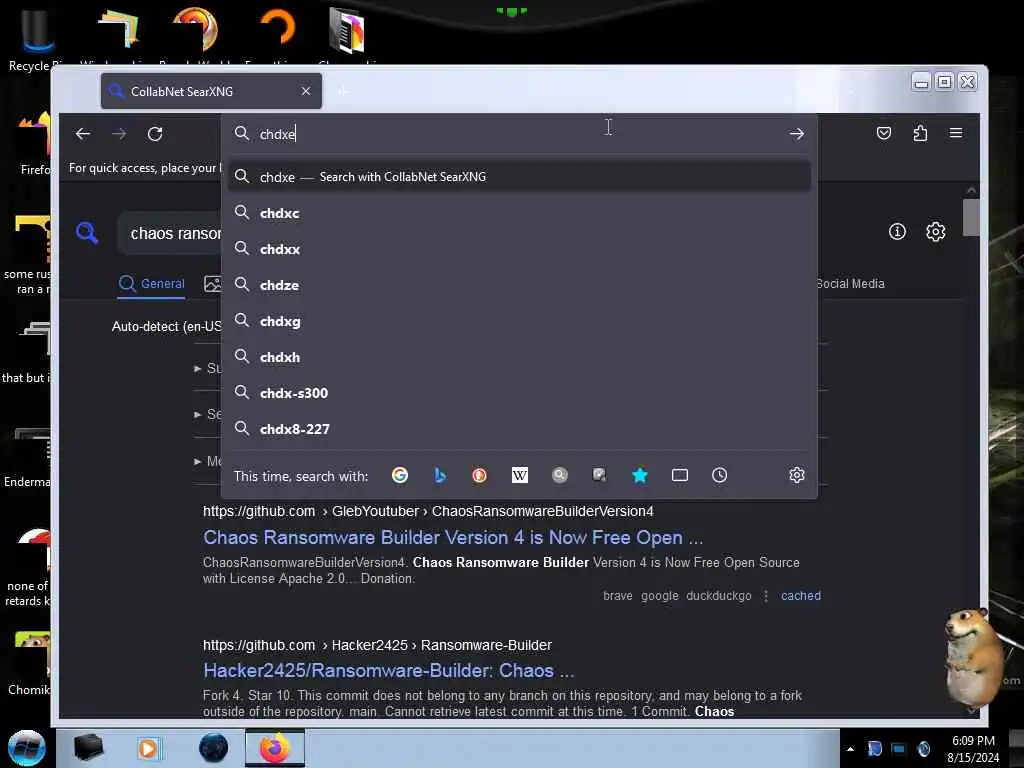1024x768 pixels.
Task: Search this time with DuckDuckGo
Action: 479,475
